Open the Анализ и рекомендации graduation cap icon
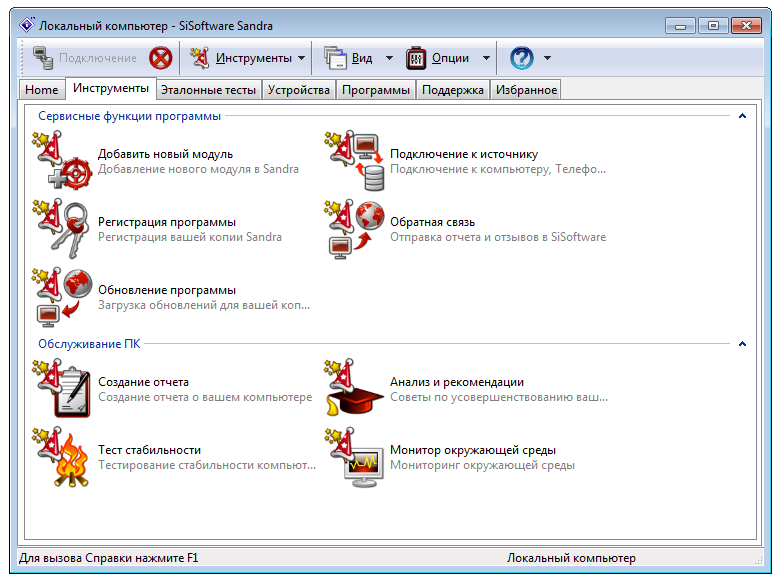 pos(354,388)
